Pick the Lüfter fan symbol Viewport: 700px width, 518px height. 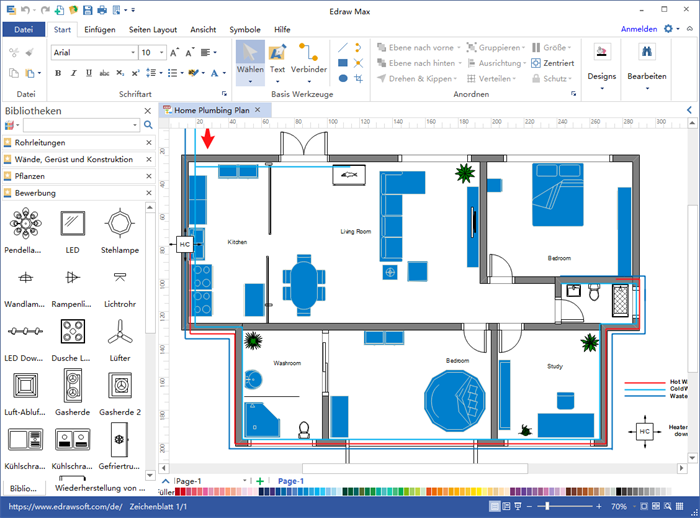(x=120, y=336)
